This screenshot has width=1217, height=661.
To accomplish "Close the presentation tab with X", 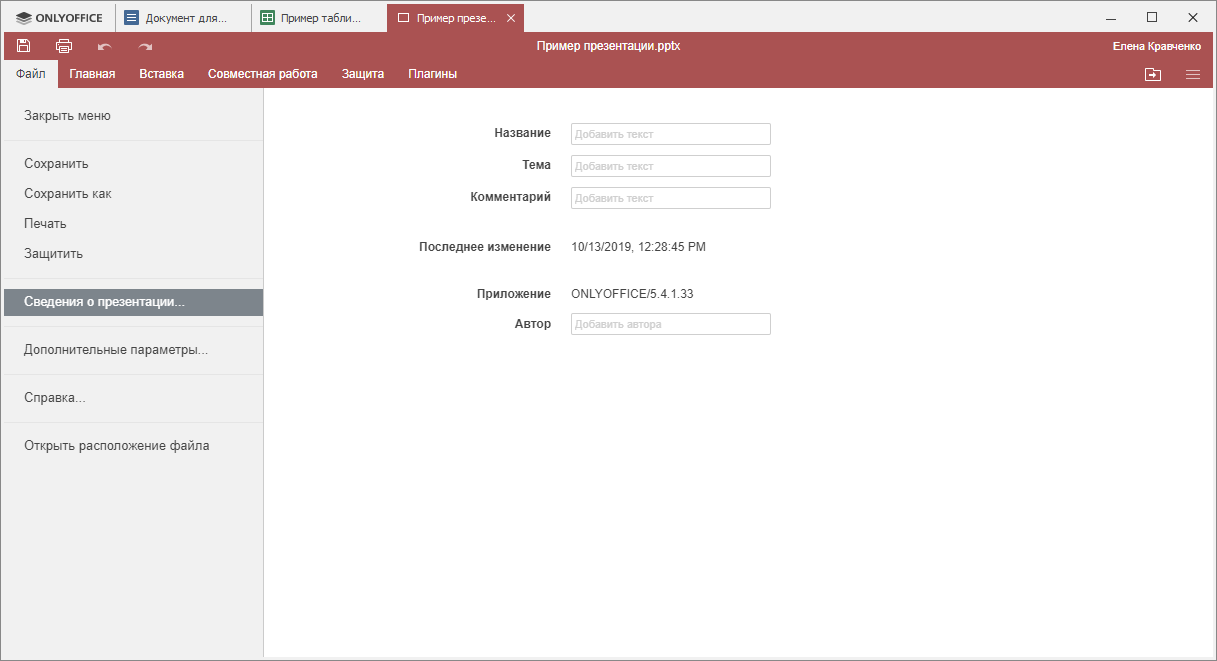I will [x=511, y=18].
